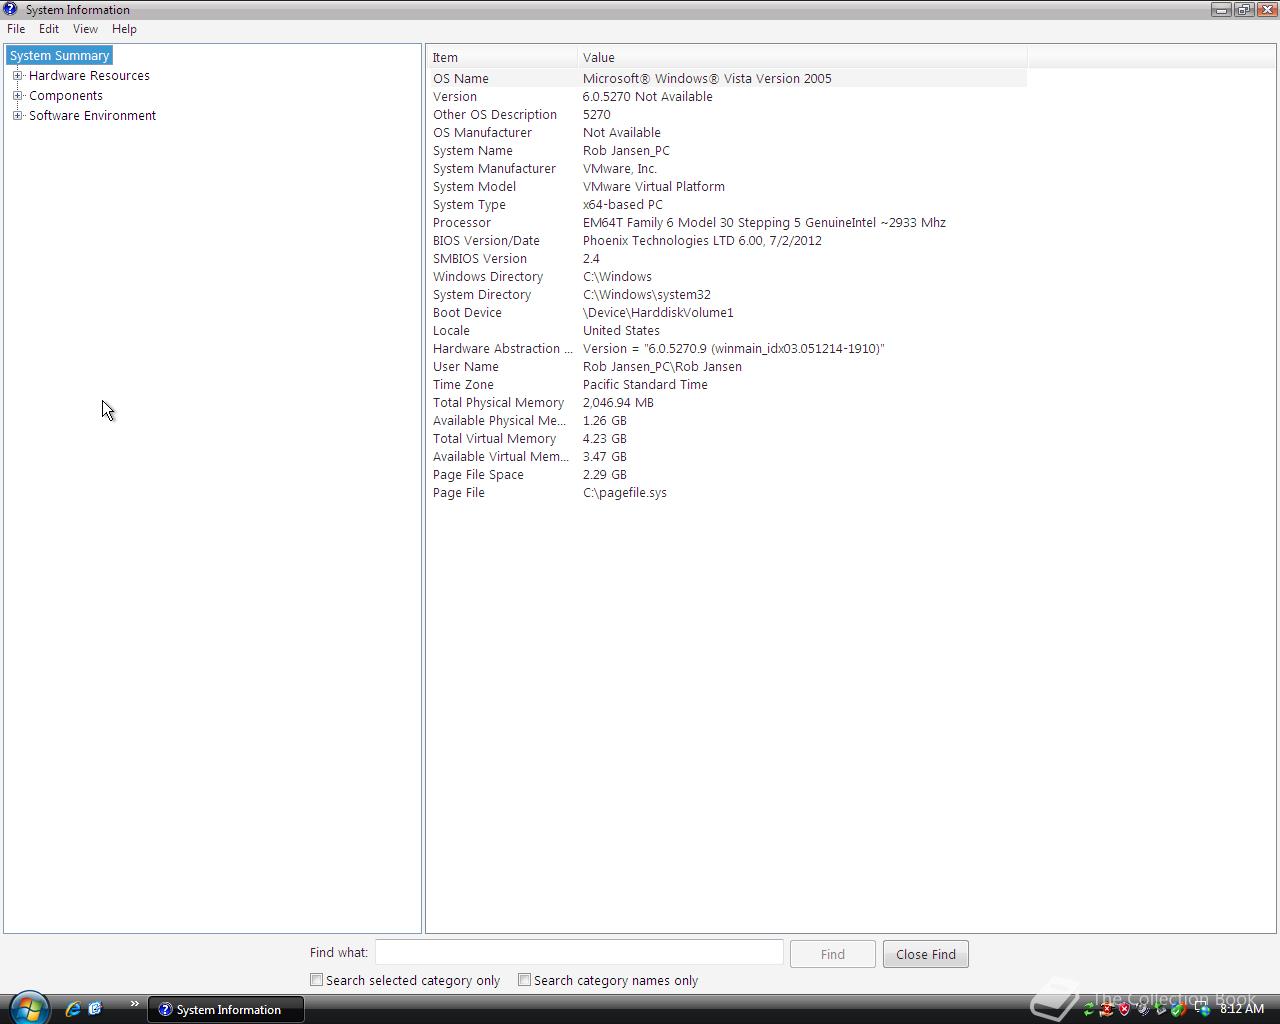Screen dimensions: 1280x1024
Task: Select the Boot Device row
Action: pyautogui.click(x=727, y=312)
